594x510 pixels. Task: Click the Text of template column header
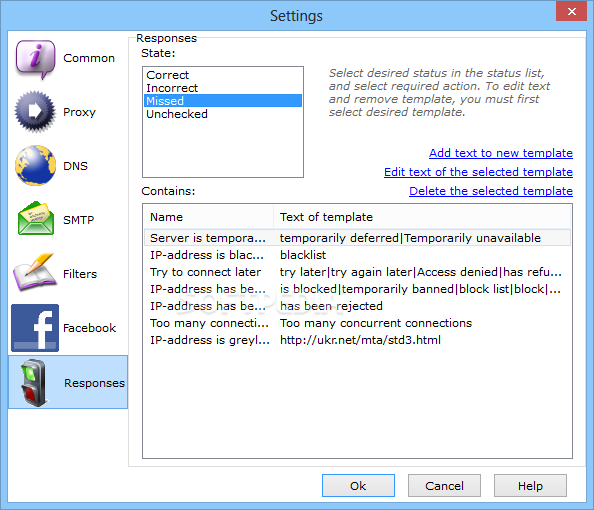422,217
